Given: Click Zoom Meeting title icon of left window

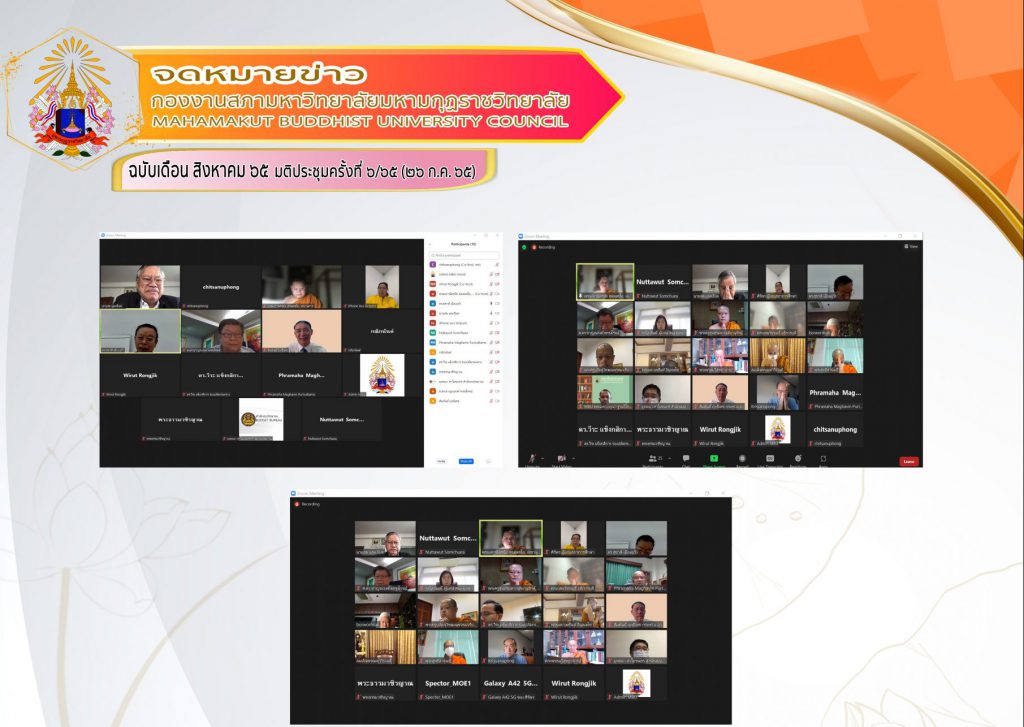Looking at the screenshot, I should [103, 235].
